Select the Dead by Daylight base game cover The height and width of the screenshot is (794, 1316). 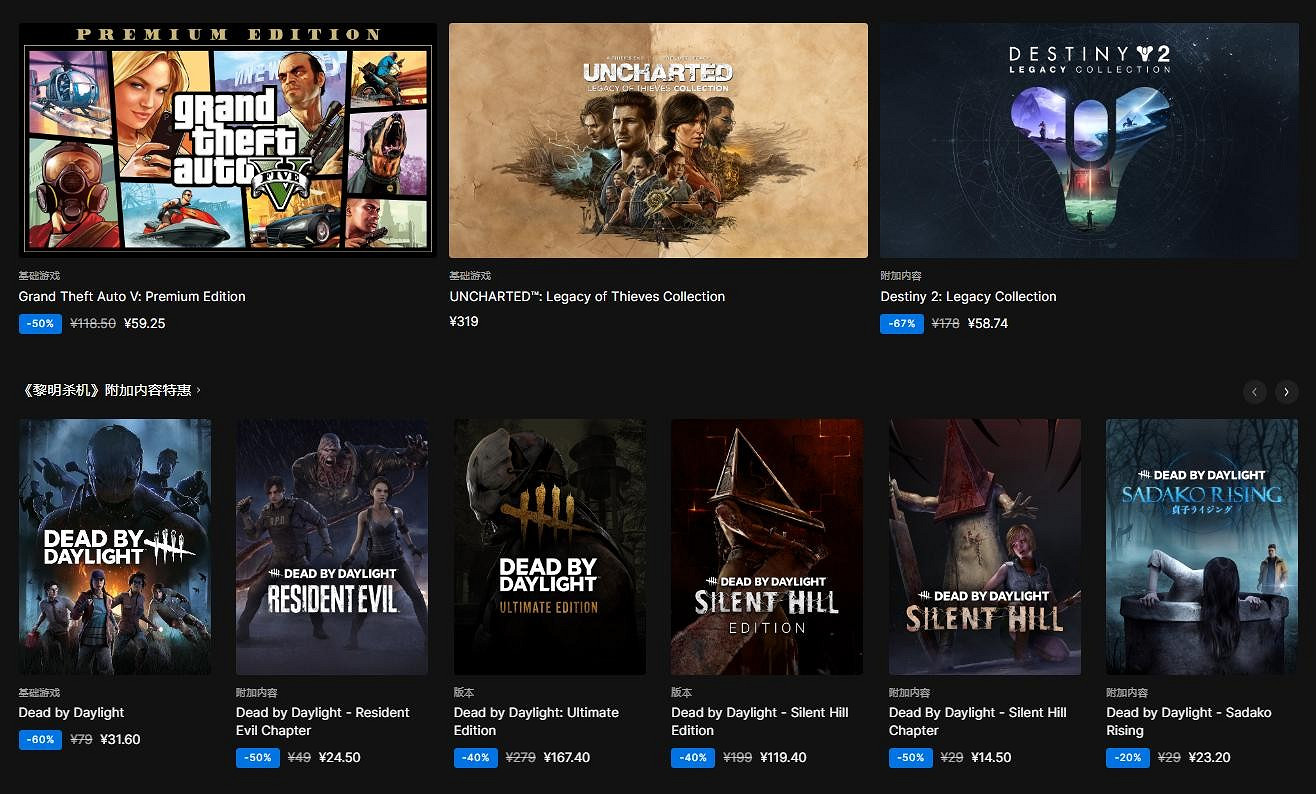[x=115, y=546]
